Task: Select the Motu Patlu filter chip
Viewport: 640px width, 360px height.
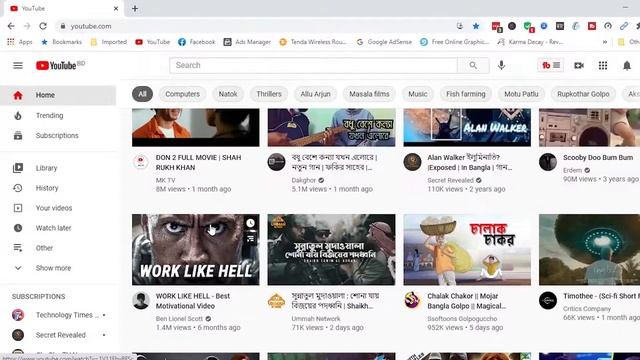Action: 521,94
